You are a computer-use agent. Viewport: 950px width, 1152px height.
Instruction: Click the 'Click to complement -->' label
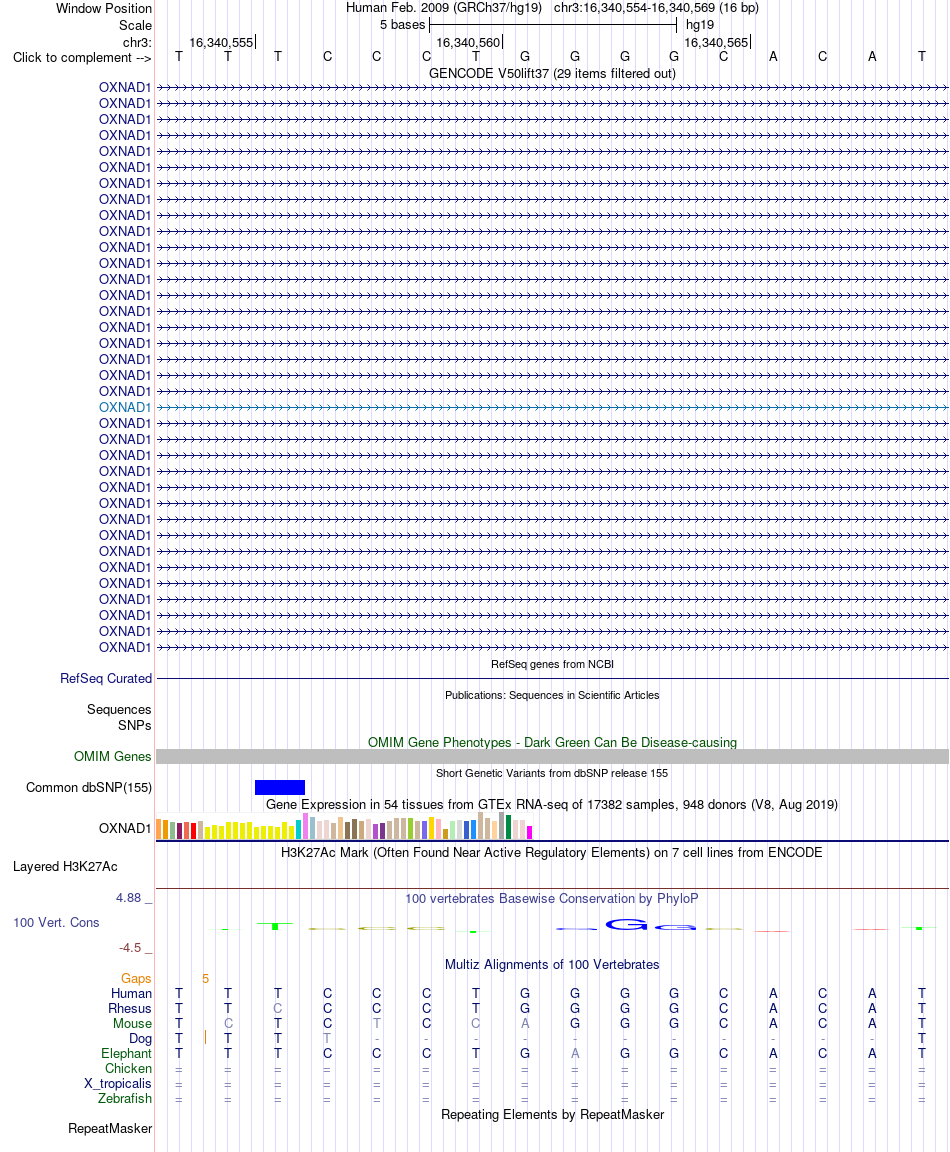82,57
